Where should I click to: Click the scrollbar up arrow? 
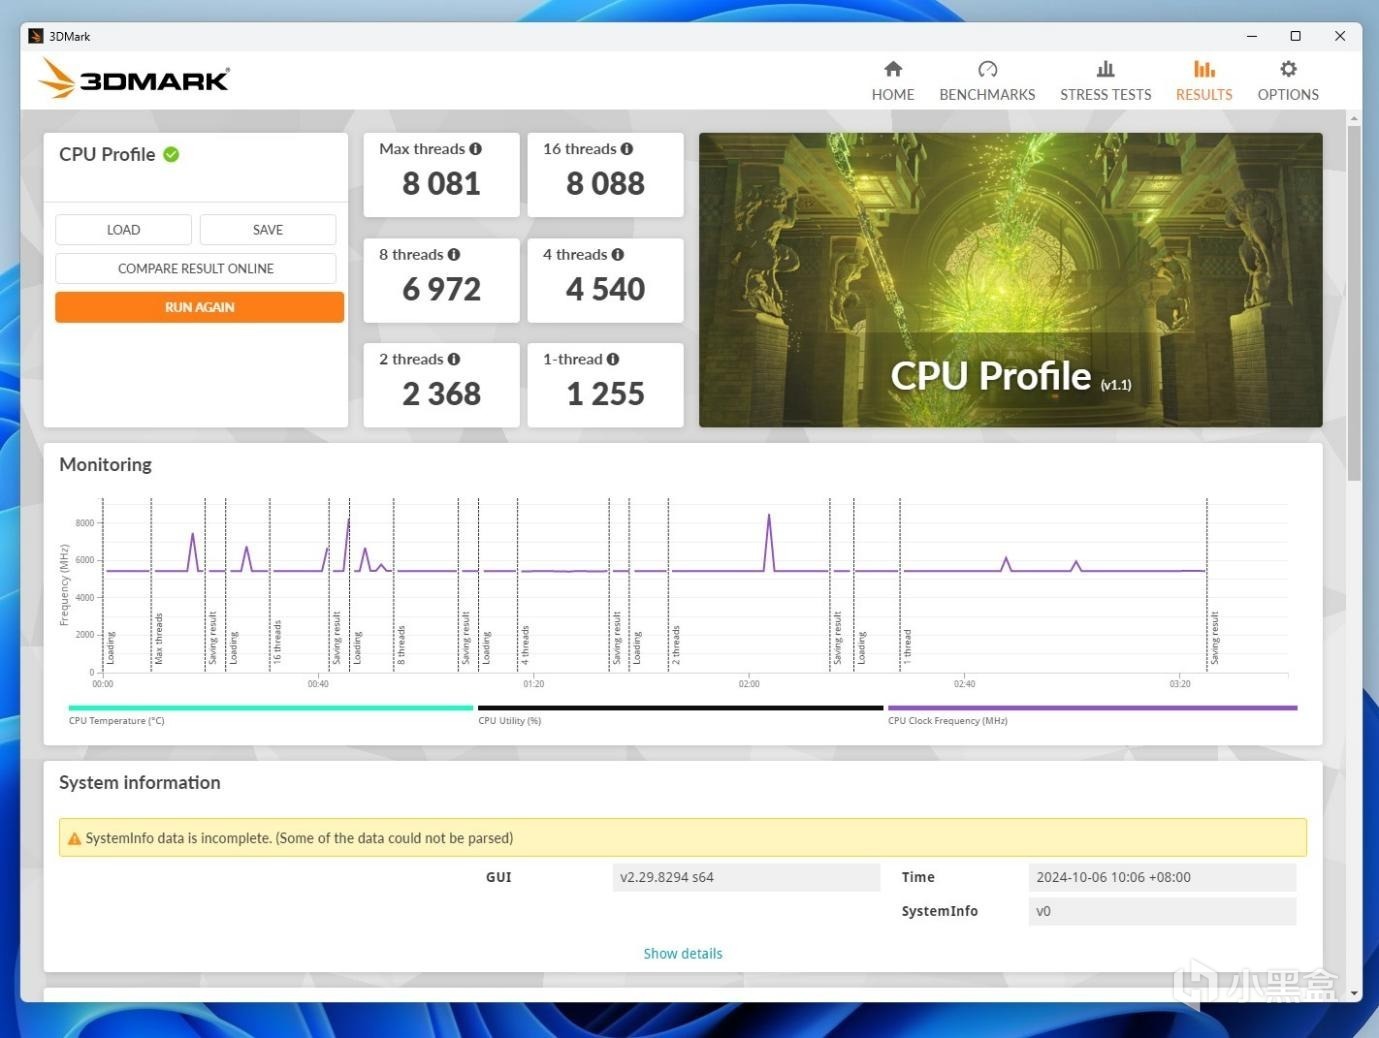coord(1354,118)
